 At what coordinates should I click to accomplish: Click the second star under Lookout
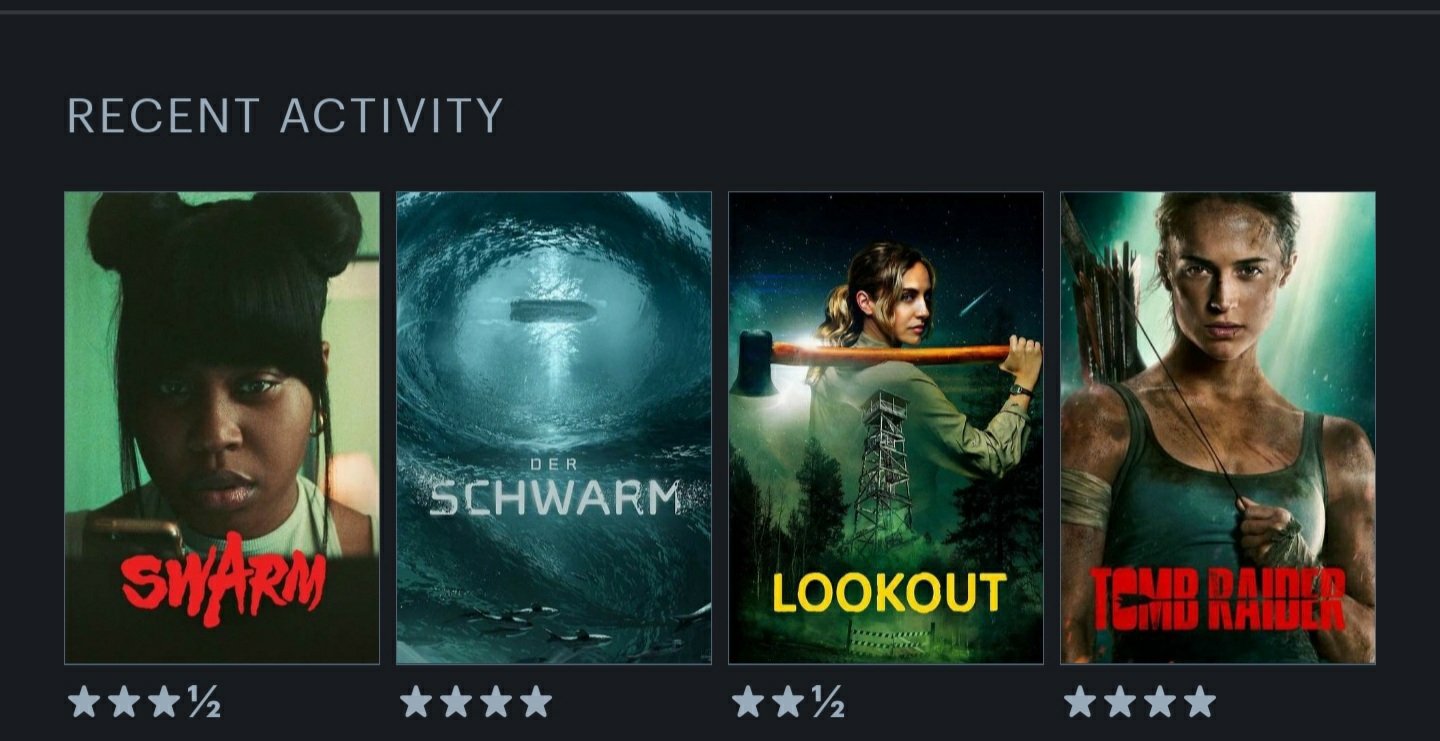(x=787, y=702)
